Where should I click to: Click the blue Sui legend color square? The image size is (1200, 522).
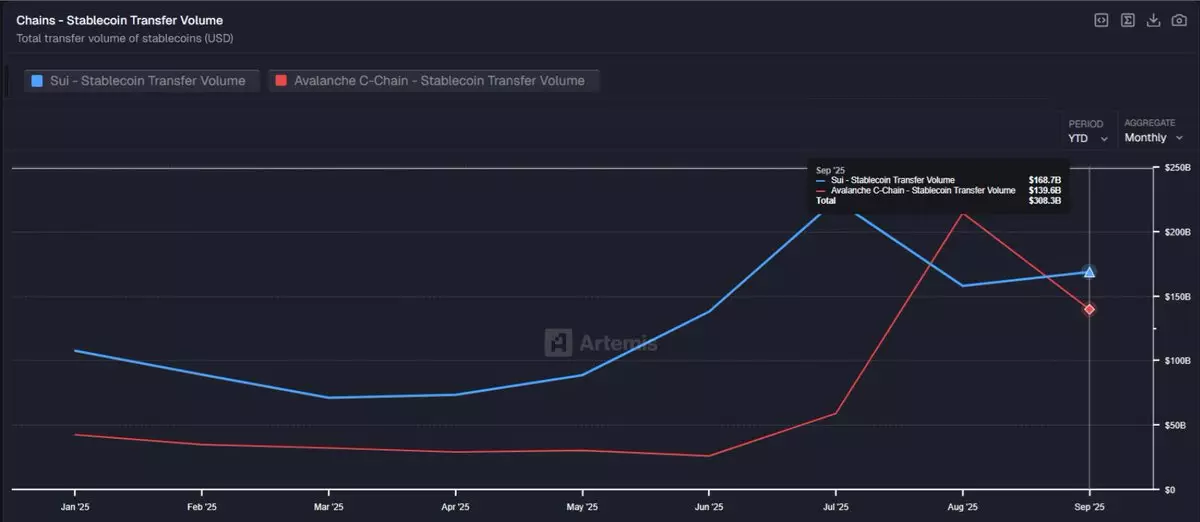(x=37, y=81)
